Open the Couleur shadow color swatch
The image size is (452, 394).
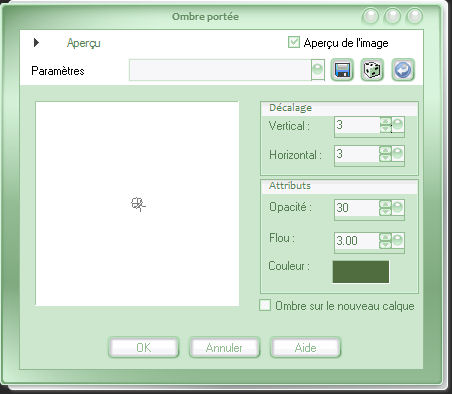pyautogui.click(x=361, y=272)
